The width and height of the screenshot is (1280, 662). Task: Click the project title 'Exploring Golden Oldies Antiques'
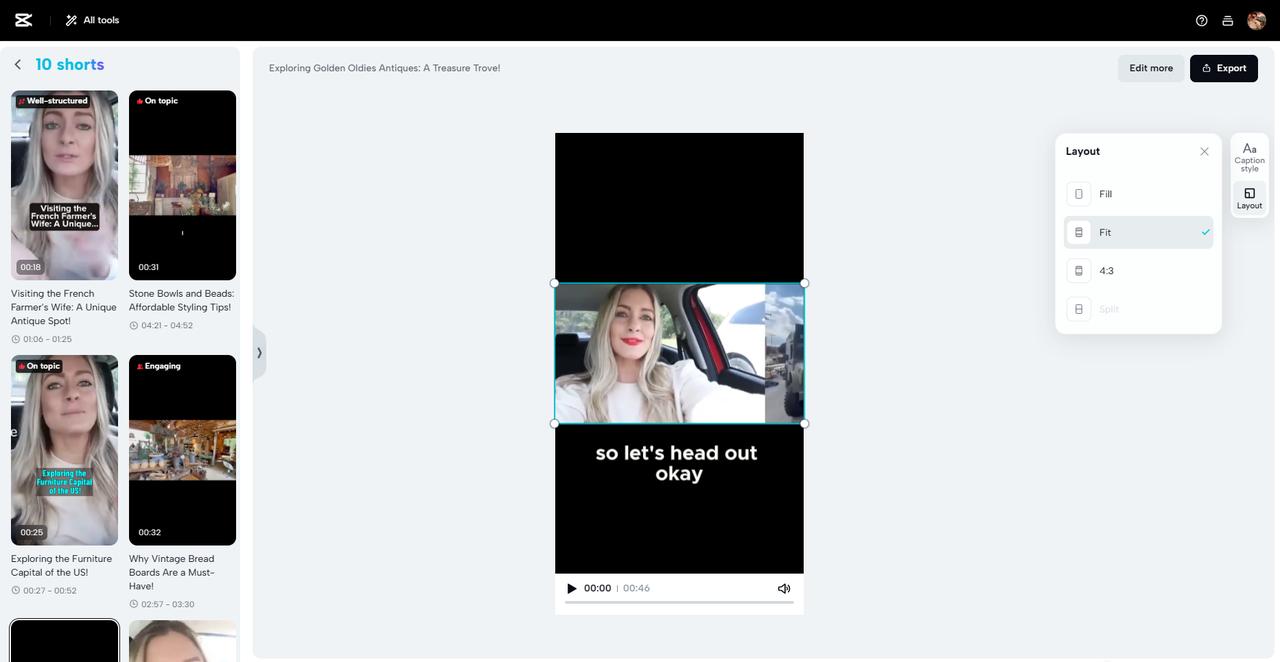(x=384, y=68)
